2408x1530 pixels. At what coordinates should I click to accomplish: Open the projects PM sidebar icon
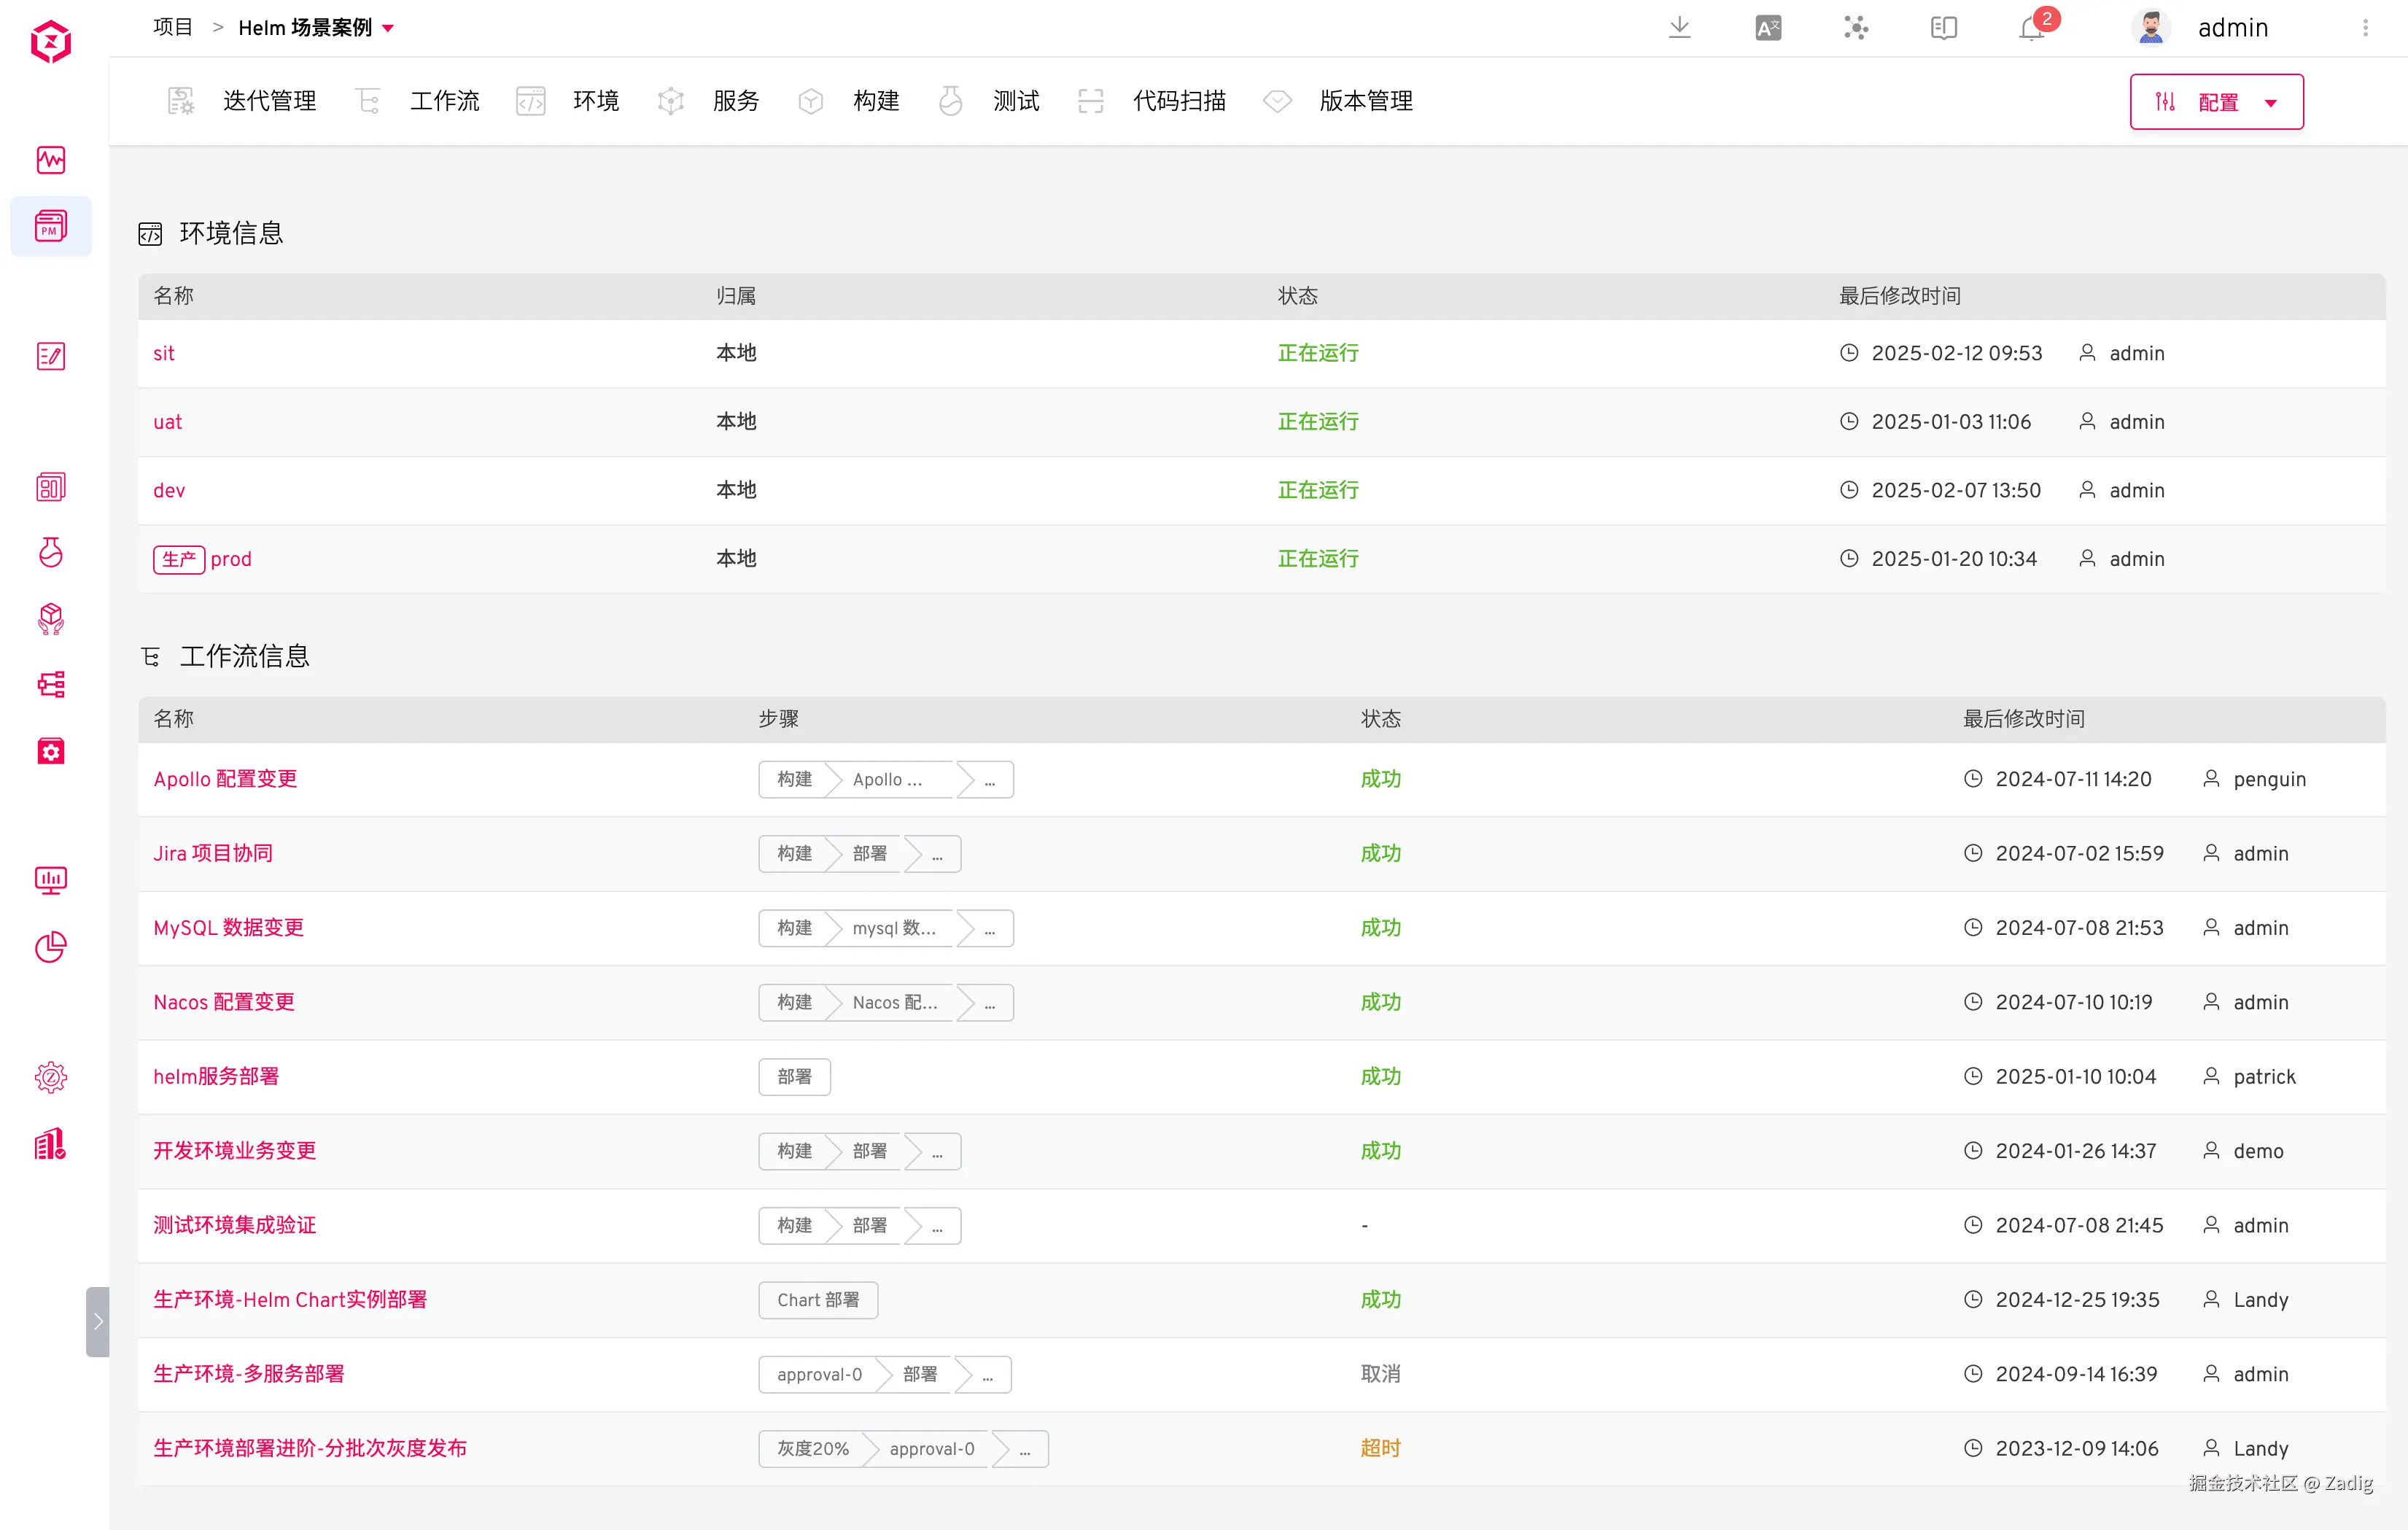50,226
